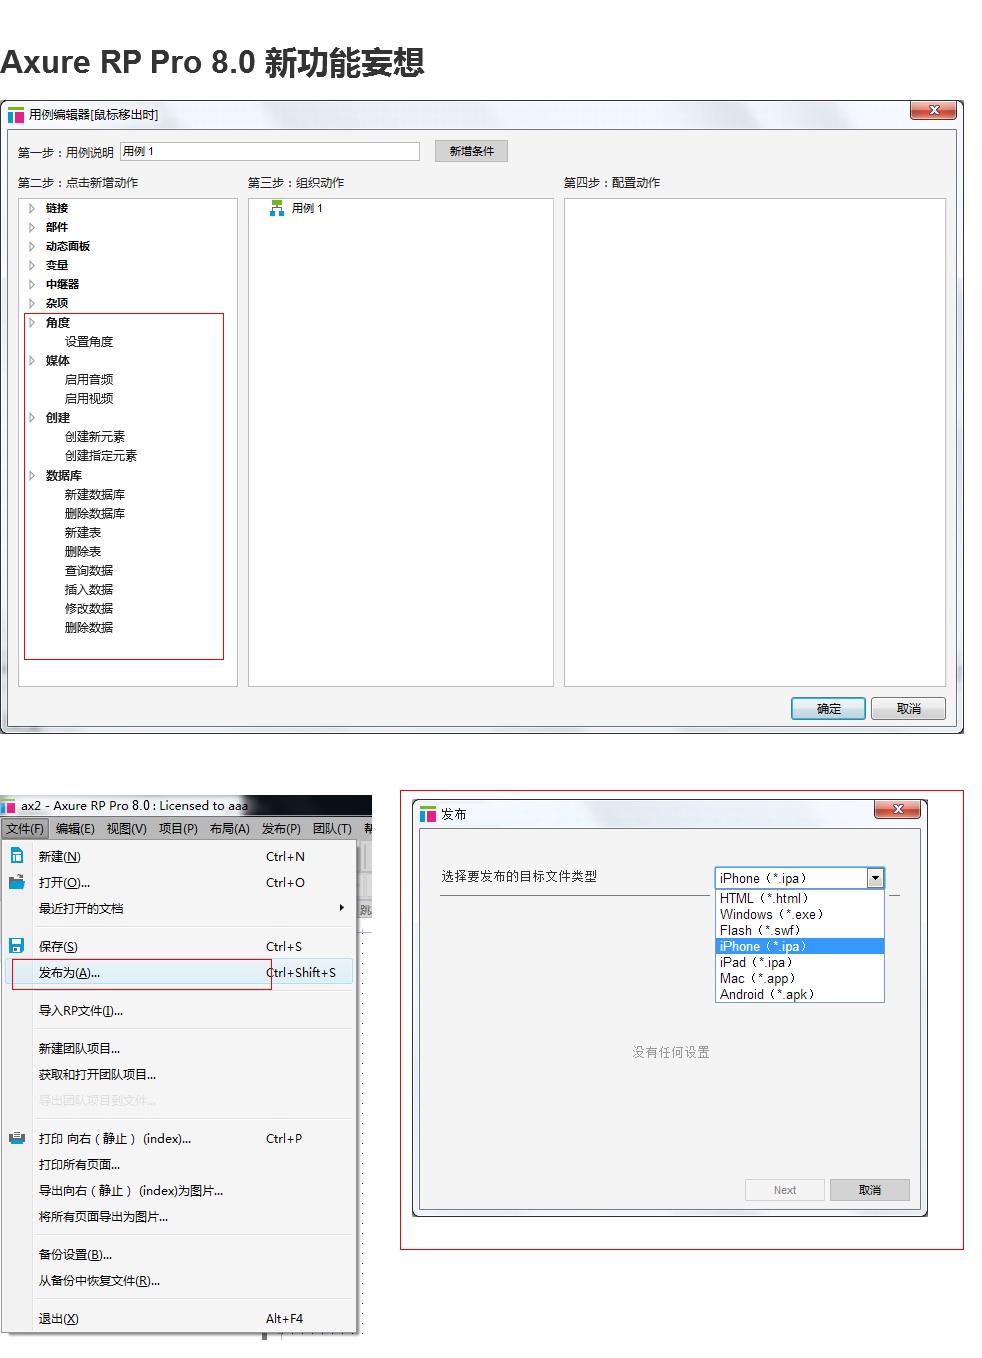The image size is (982, 1358).
Task: Click the New file icon beside 新建(N)
Action: pyautogui.click(x=17, y=856)
